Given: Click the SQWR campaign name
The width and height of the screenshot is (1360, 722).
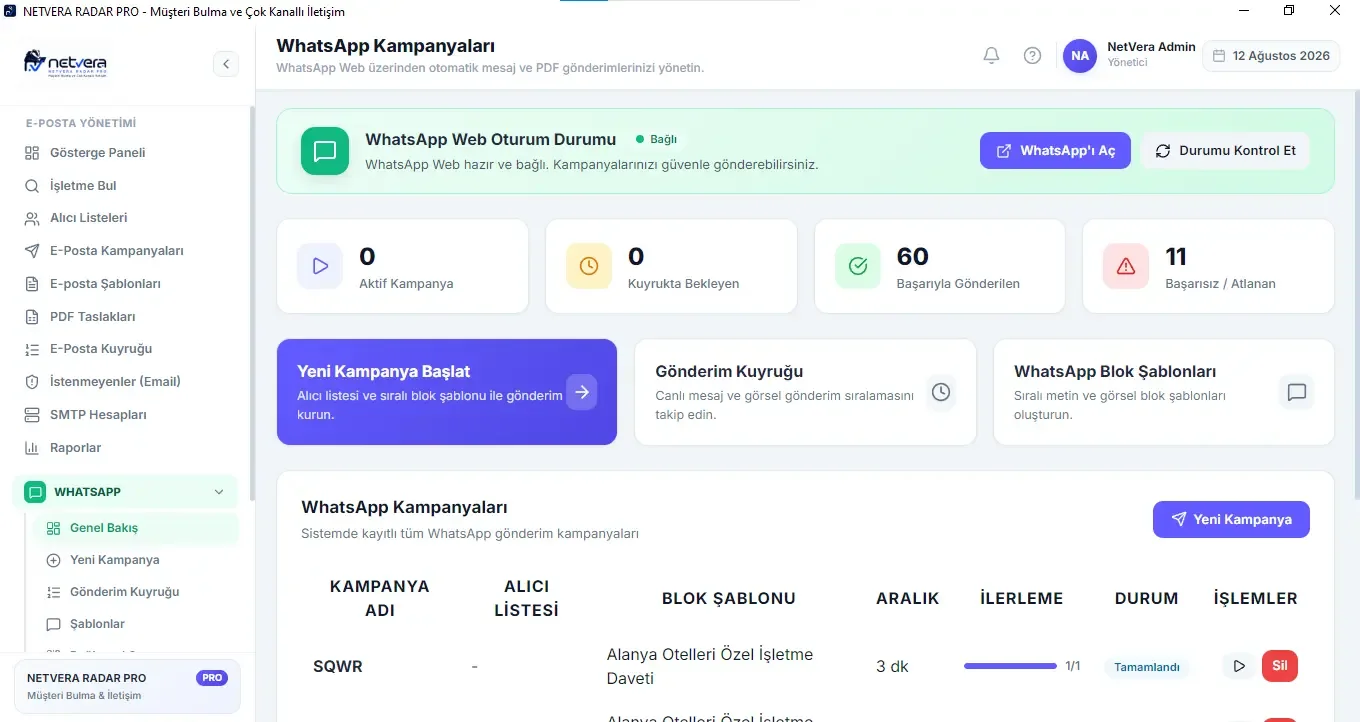Looking at the screenshot, I should coord(338,667).
